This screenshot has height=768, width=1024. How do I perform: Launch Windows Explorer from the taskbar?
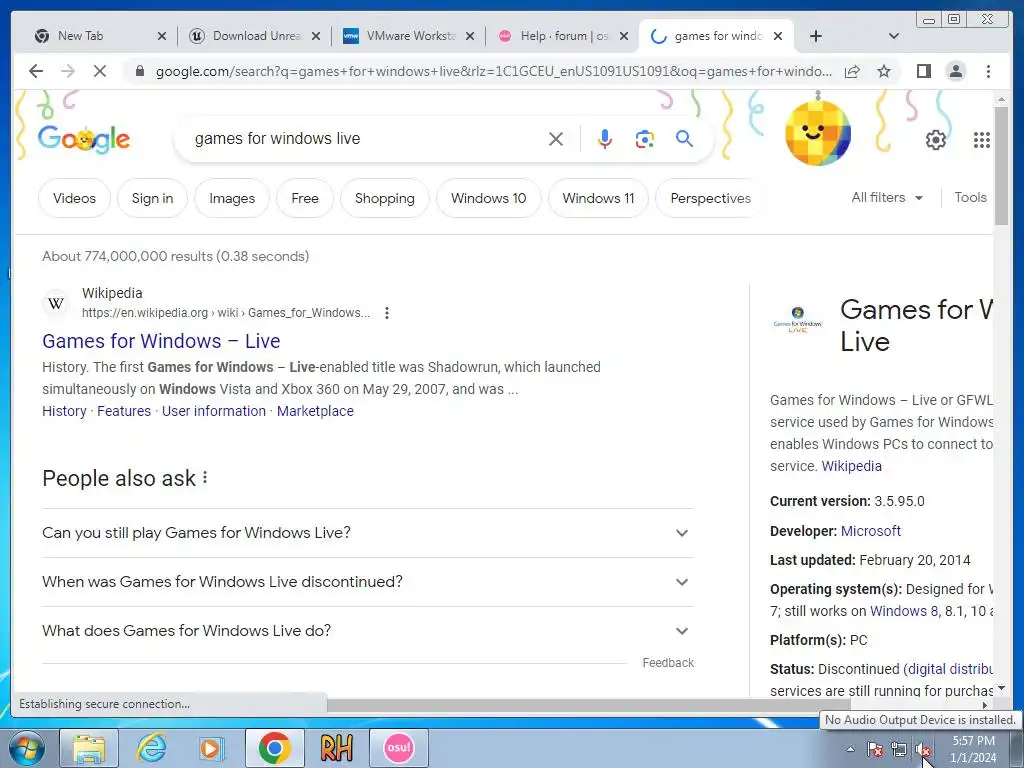pyautogui.click(x=89, y=748)
